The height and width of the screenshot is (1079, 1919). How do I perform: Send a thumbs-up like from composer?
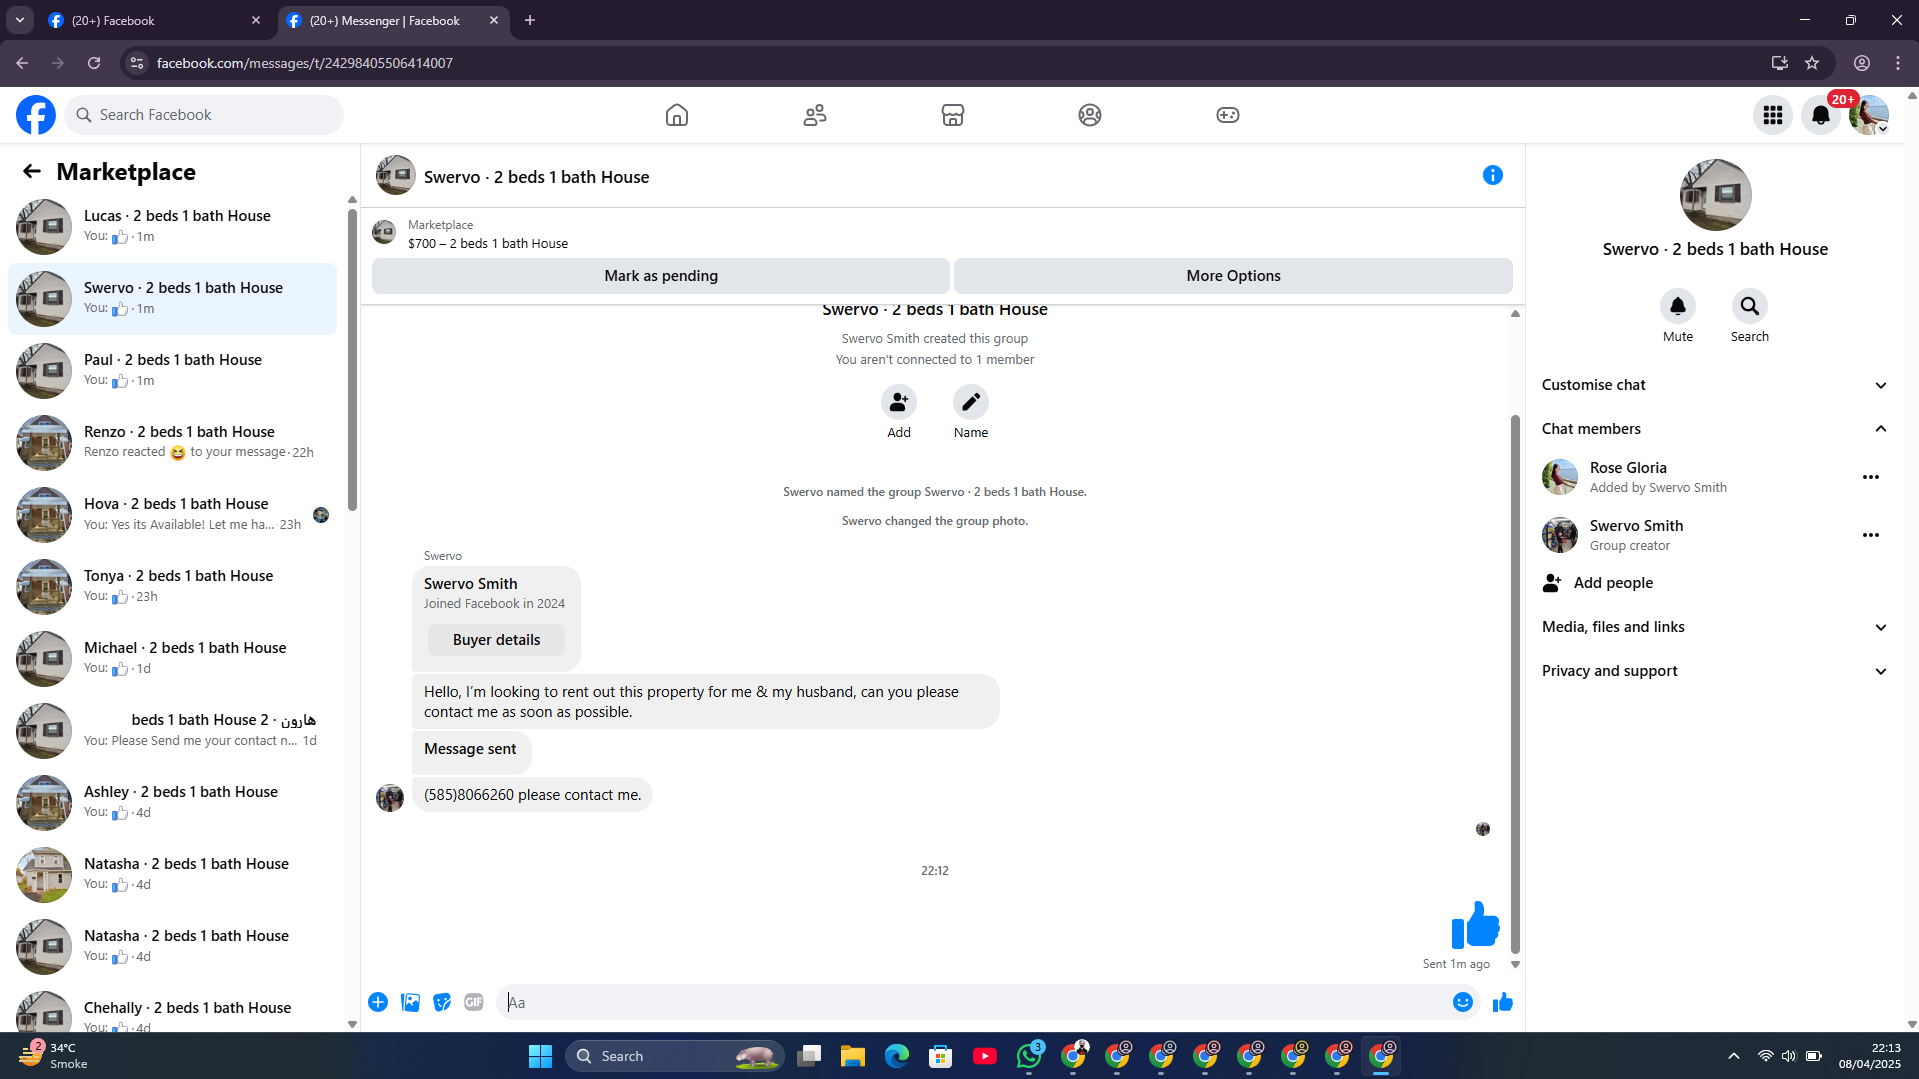click(1503, 1002)
